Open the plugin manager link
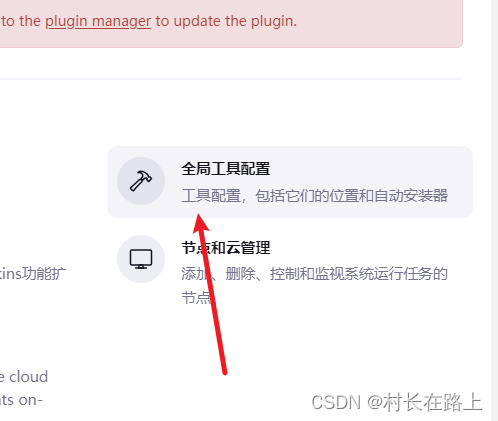Image resolution: width=498 pixels, height=421 pixels. coord(98,21)
